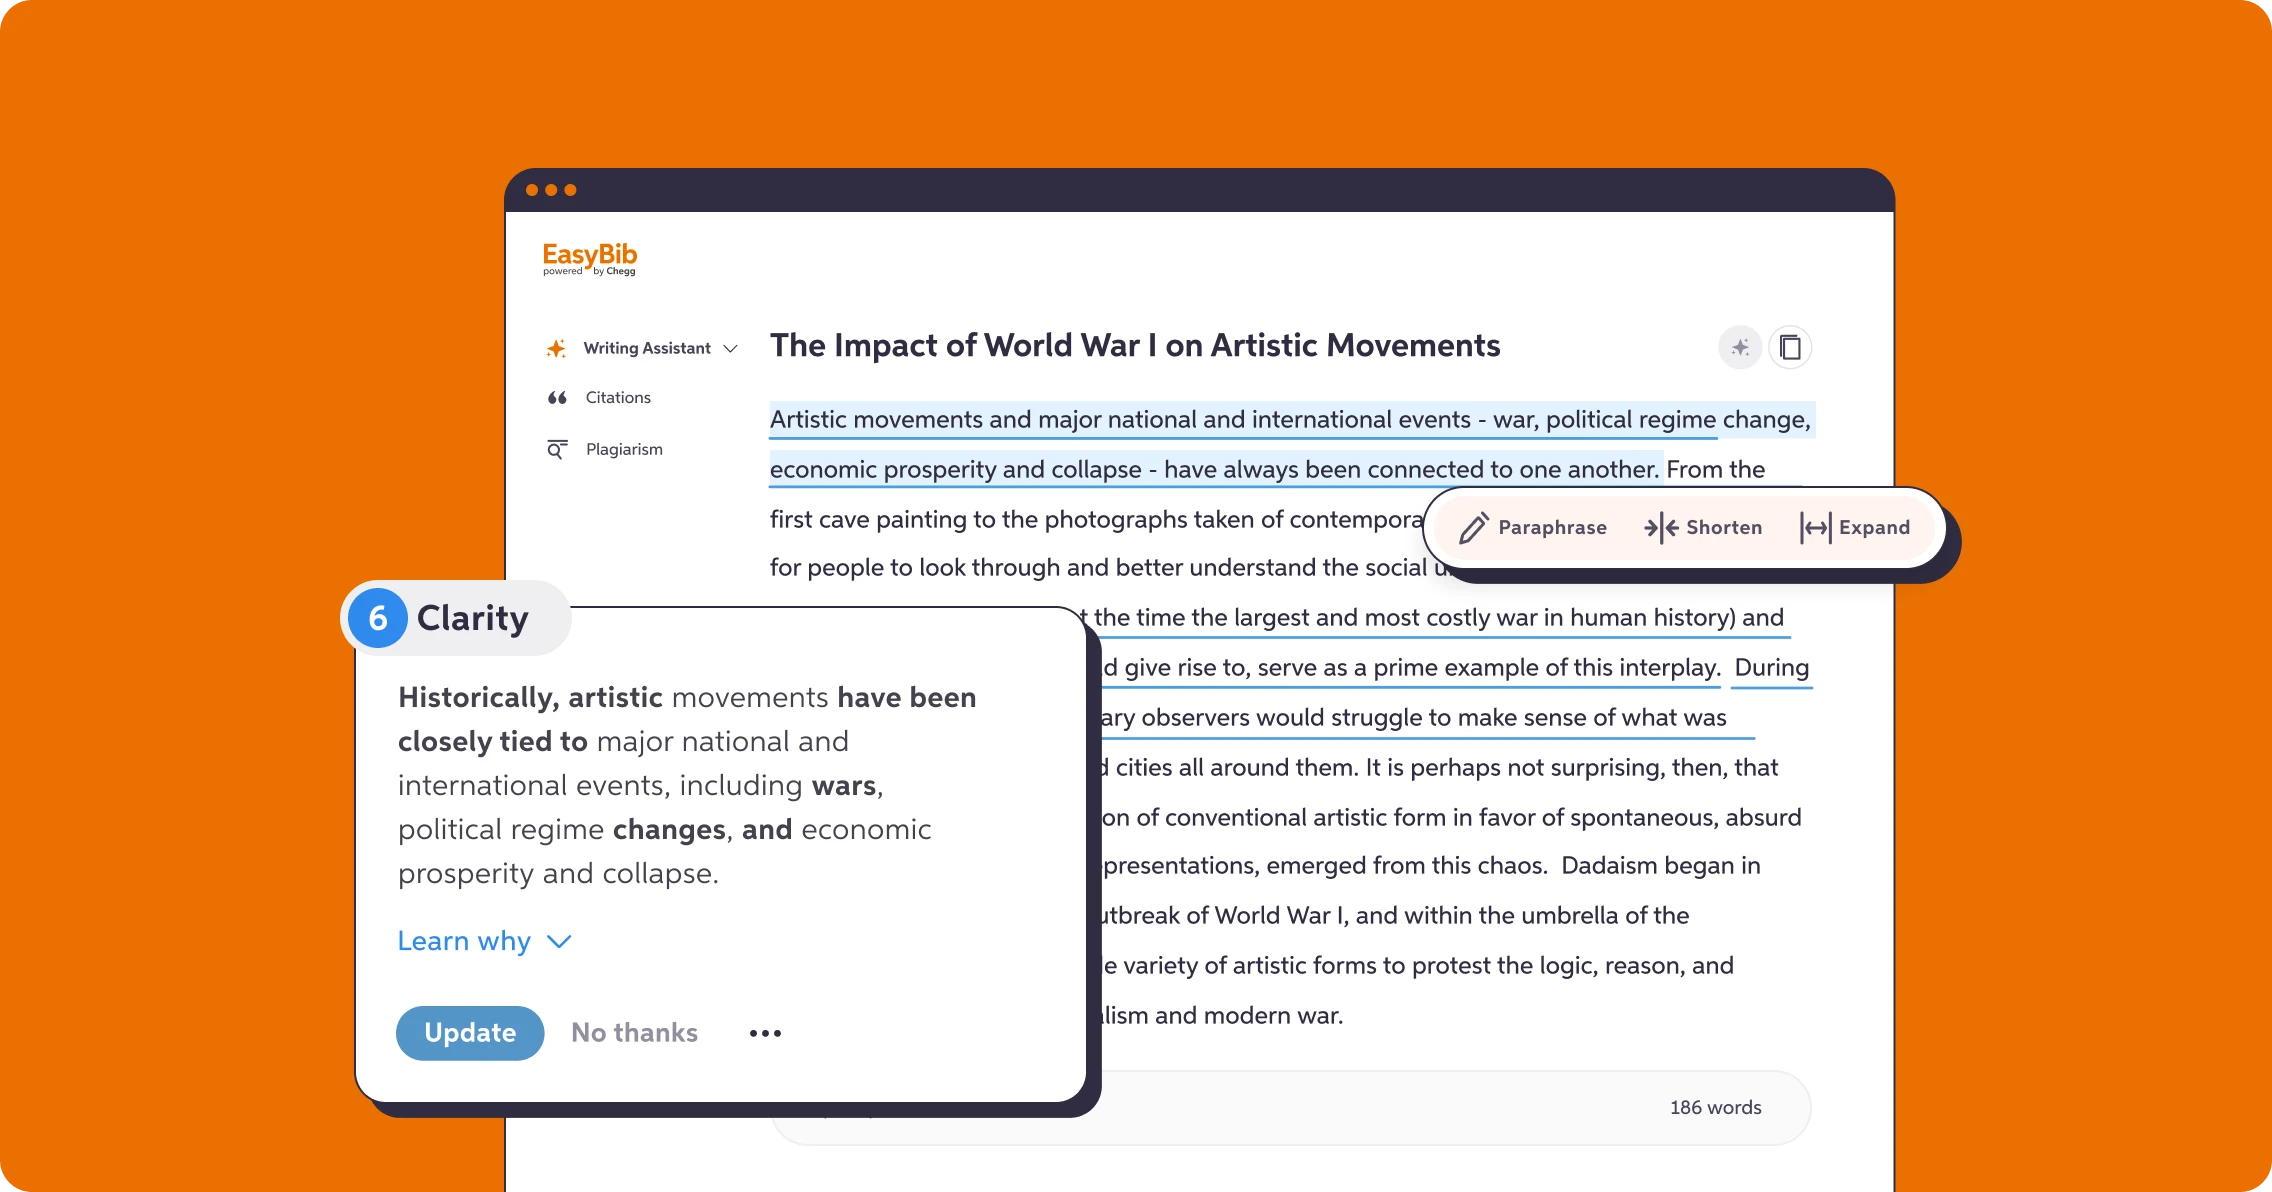Click the Paraphrase pencil icon
This screenshot has width=2272, height=1192.
pyautogui.click(x=1474, y=528)
